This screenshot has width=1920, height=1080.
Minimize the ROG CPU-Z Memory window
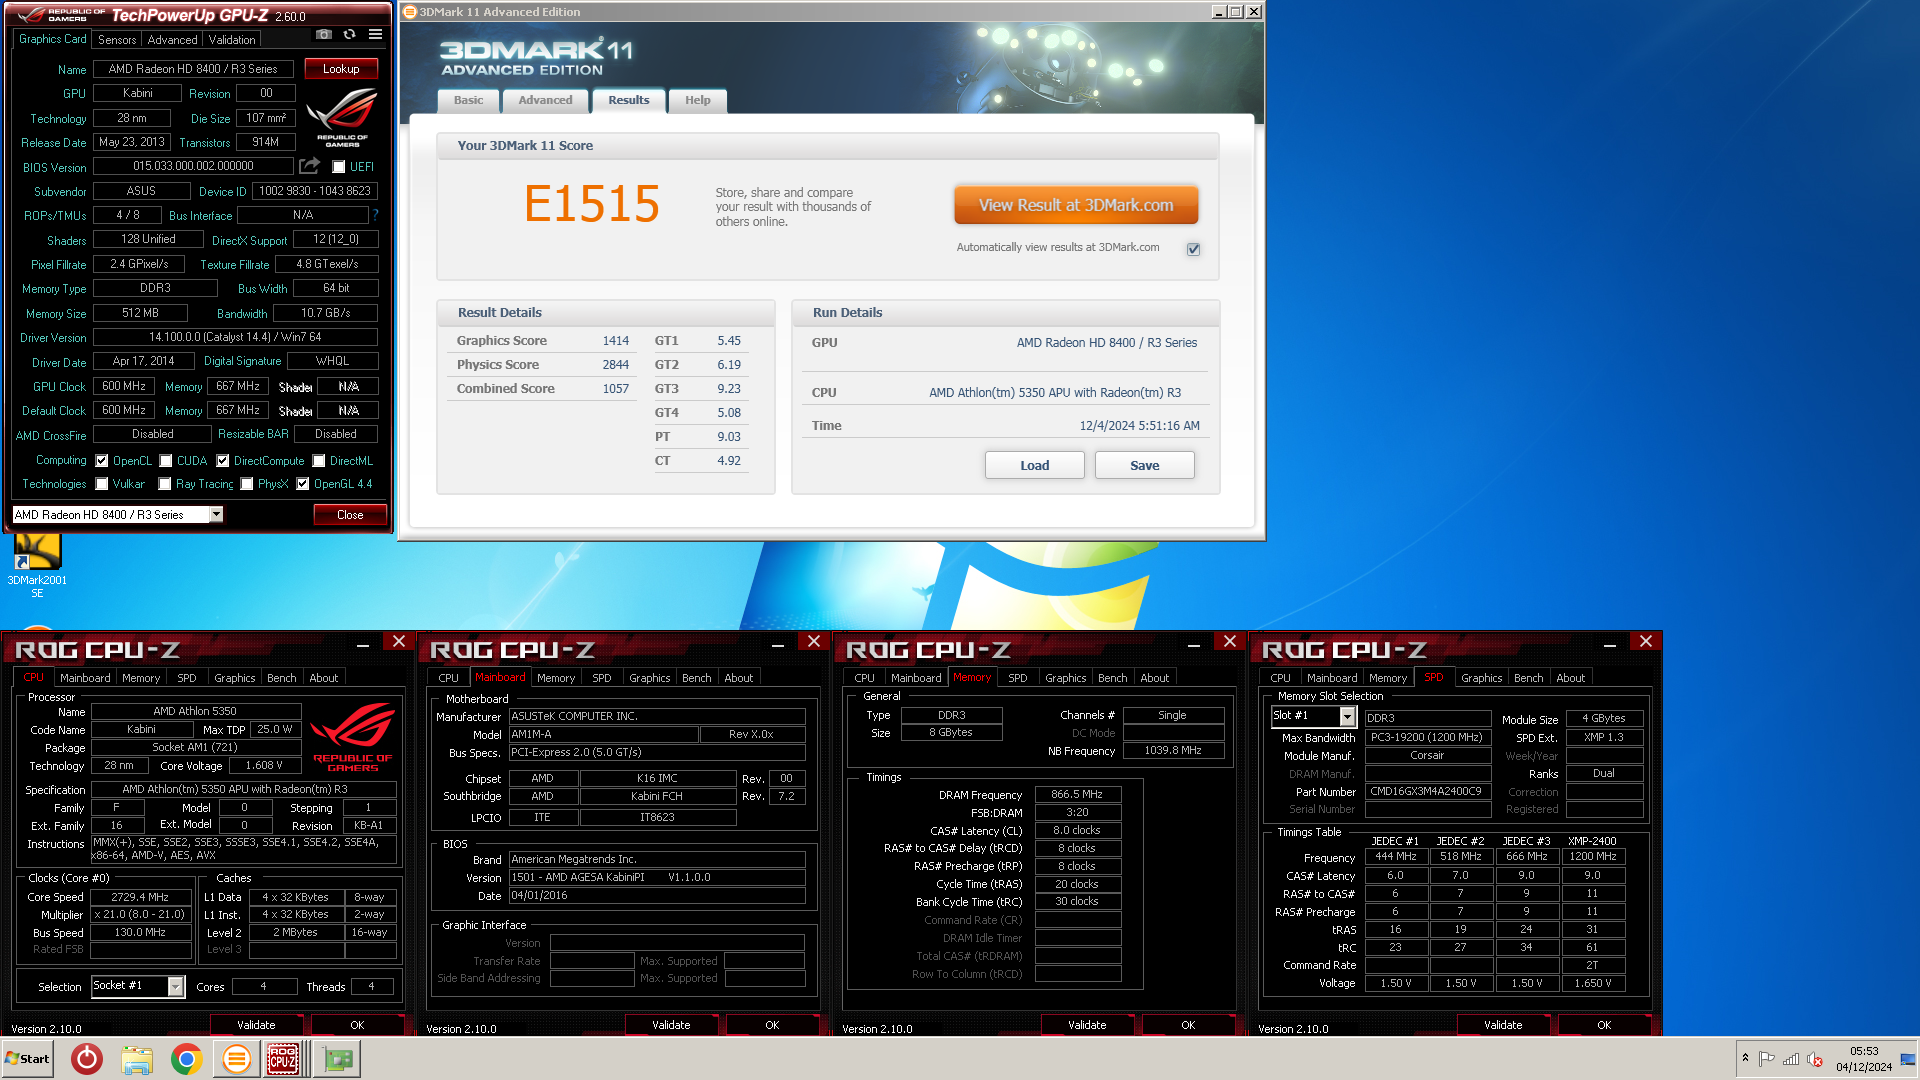tap(1195, 645)
